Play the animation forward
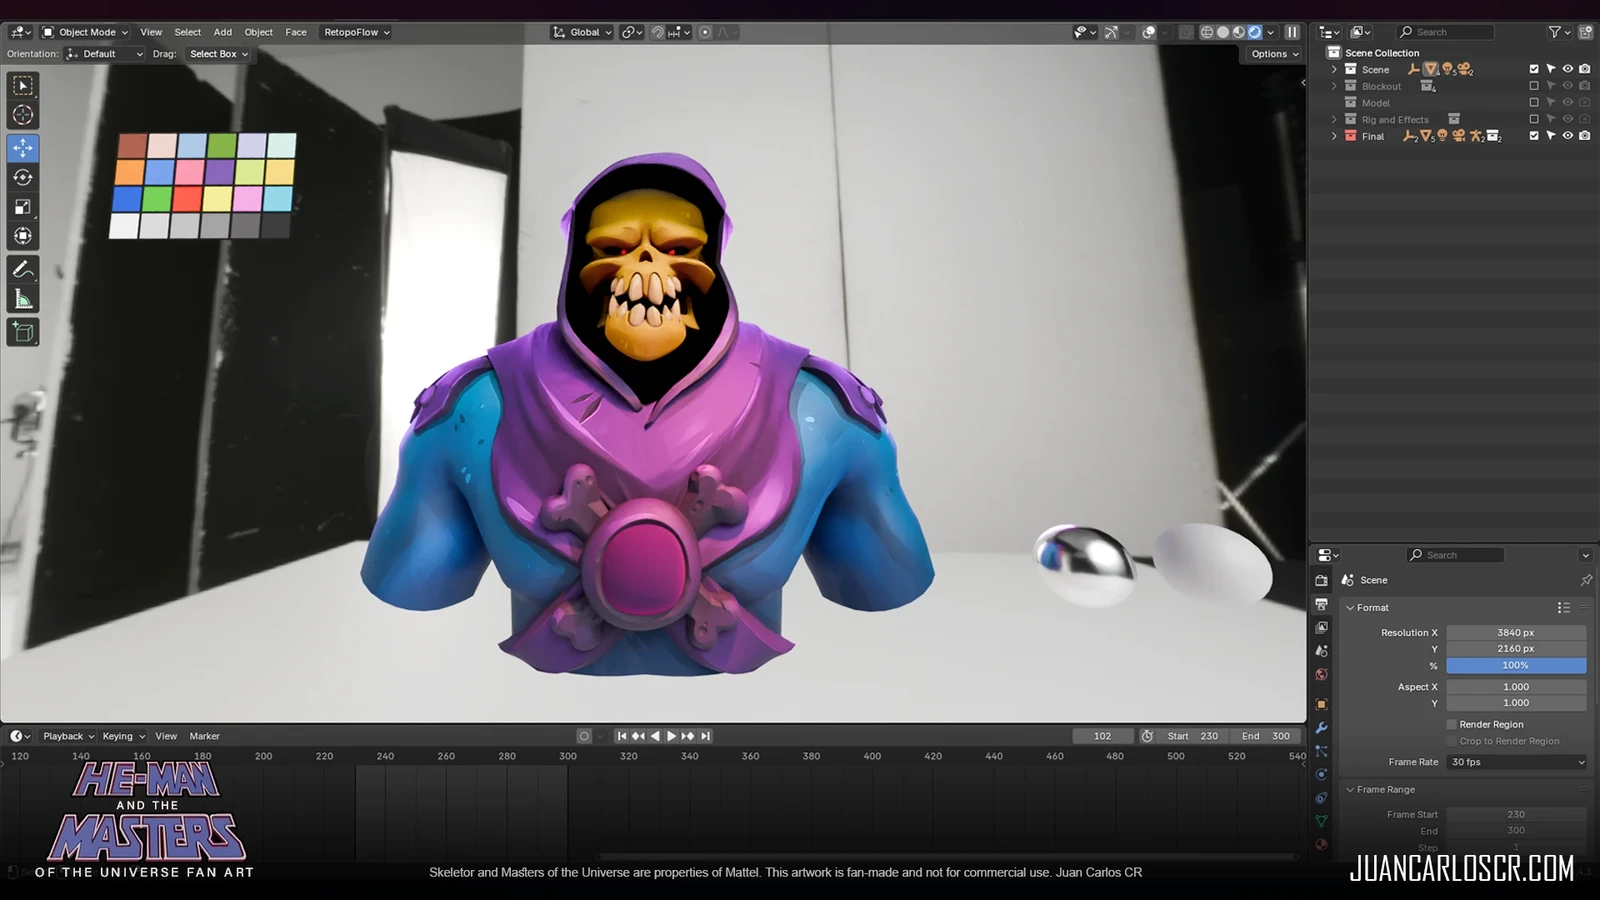This screenshot has width=1600, height=900. 672,736
